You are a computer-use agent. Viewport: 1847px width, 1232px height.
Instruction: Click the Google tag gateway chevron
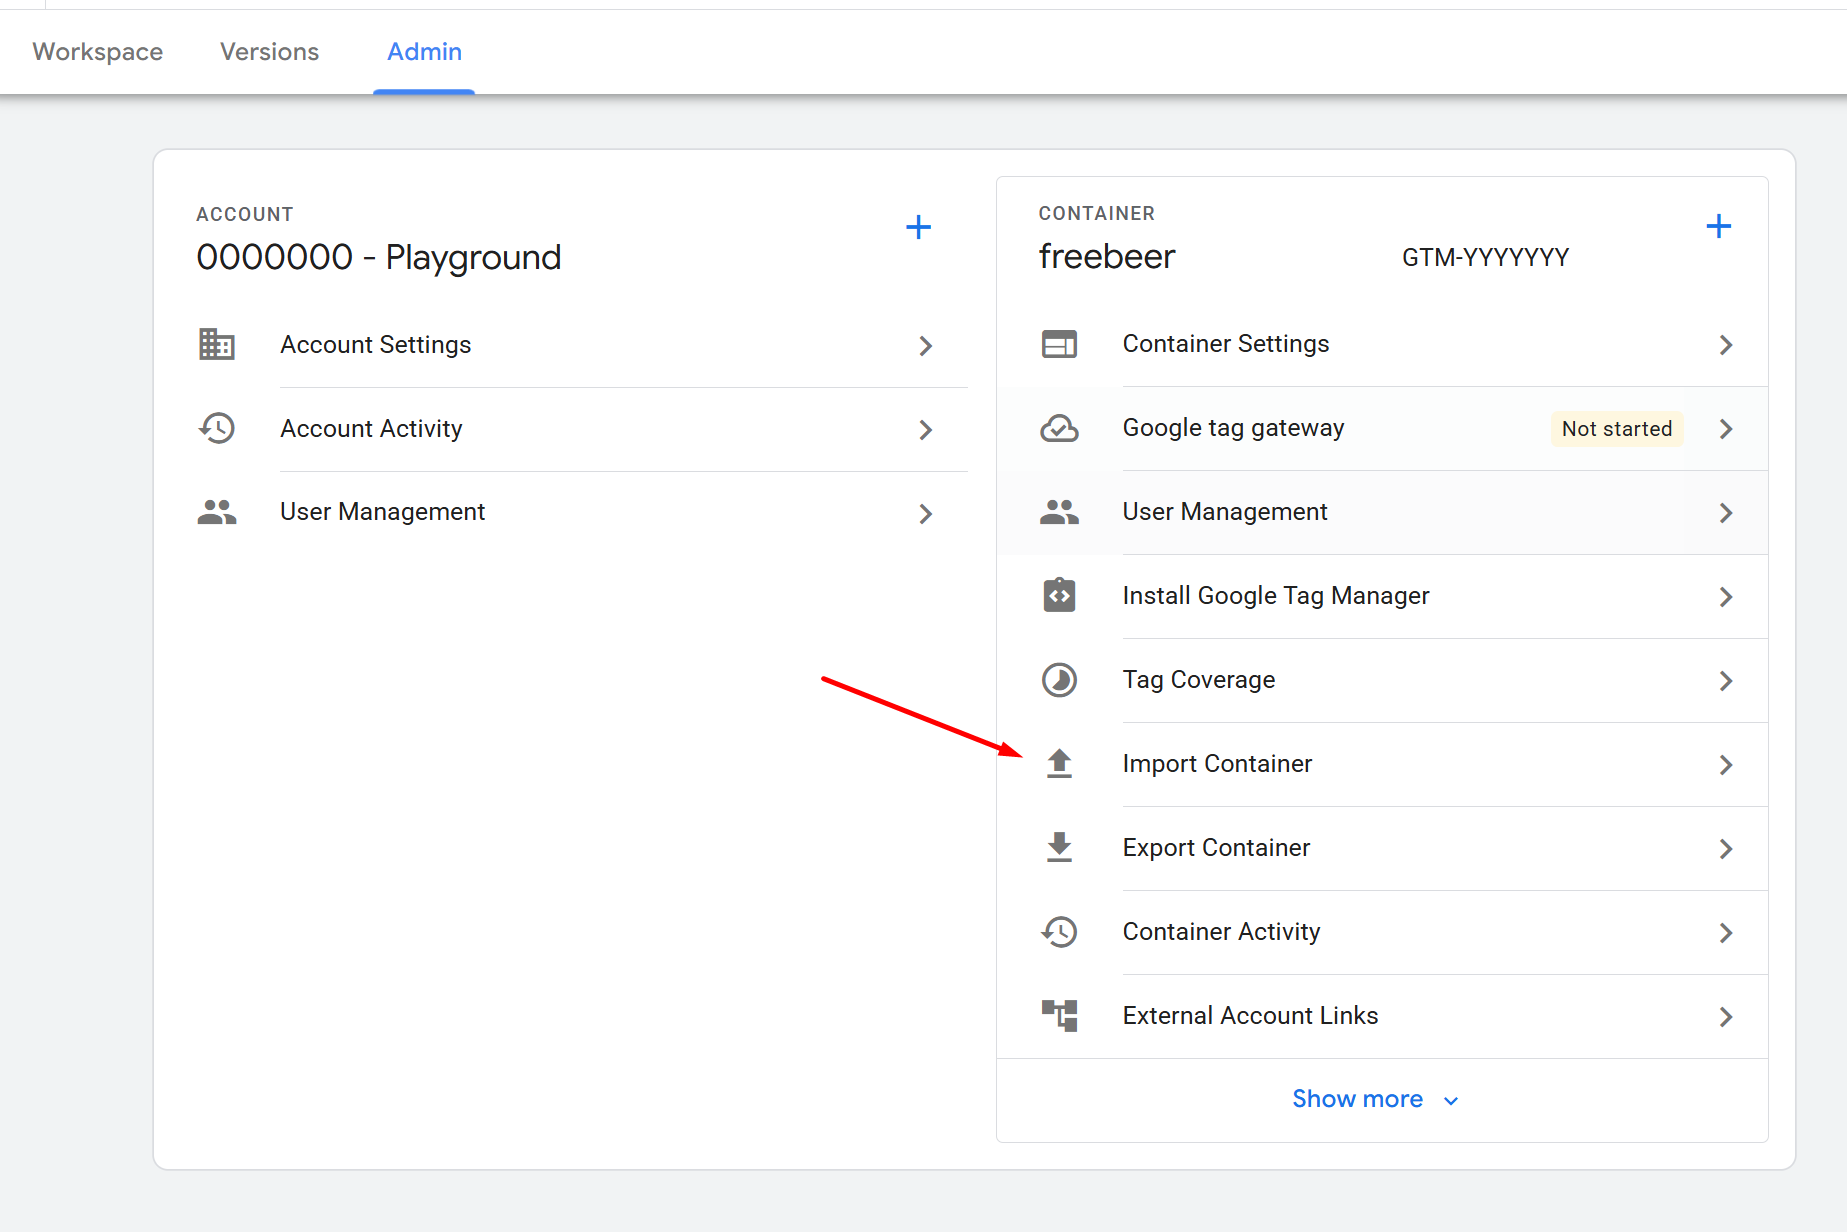(x=1726, y=429)
